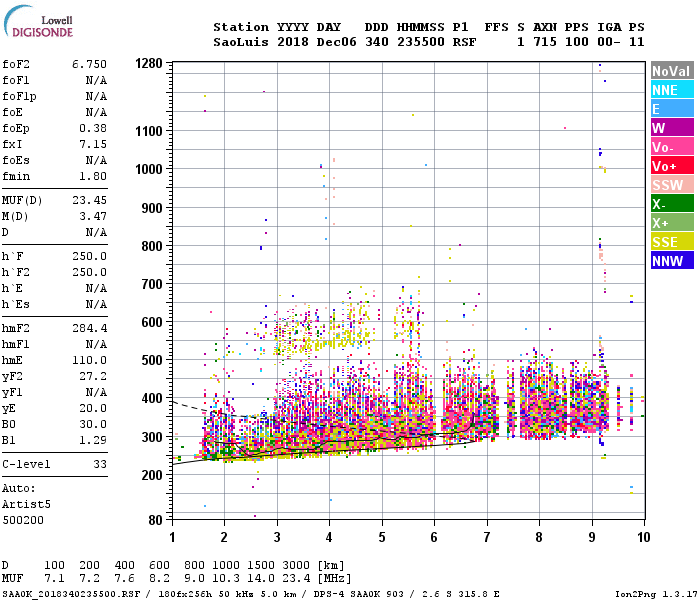The image size is (700, 600).
Task: Select the W purple legend swatch
Action: coord(672,128)
